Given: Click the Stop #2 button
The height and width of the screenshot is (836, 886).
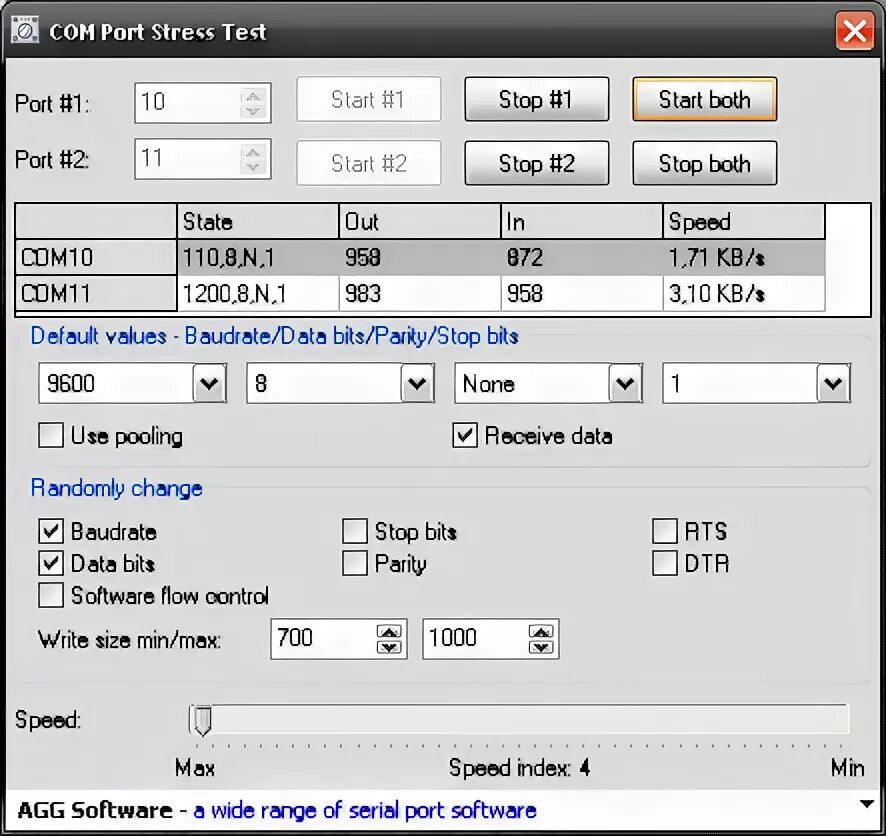Looking at the screenshot, I should (537, 163).
